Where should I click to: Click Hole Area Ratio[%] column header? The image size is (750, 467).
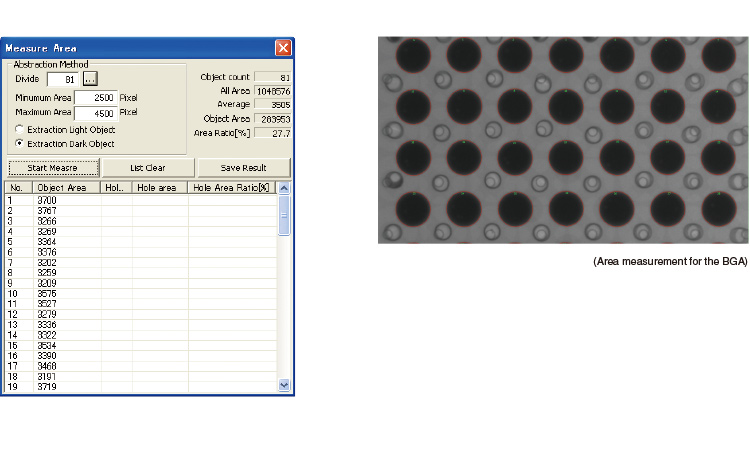pos(231,187)
